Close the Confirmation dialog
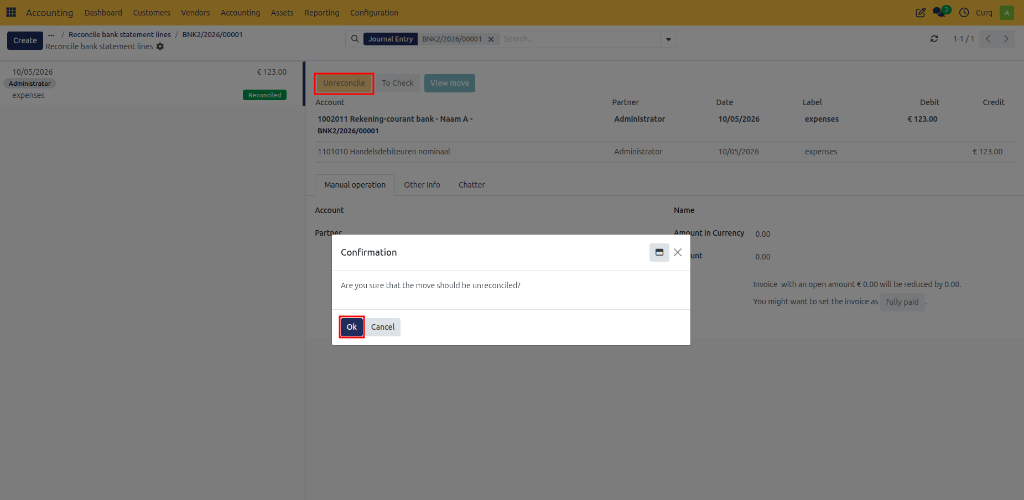Image resolution: width=1024 pixels, height=500 pixels. pyautogui.click(x=678, y=253)
